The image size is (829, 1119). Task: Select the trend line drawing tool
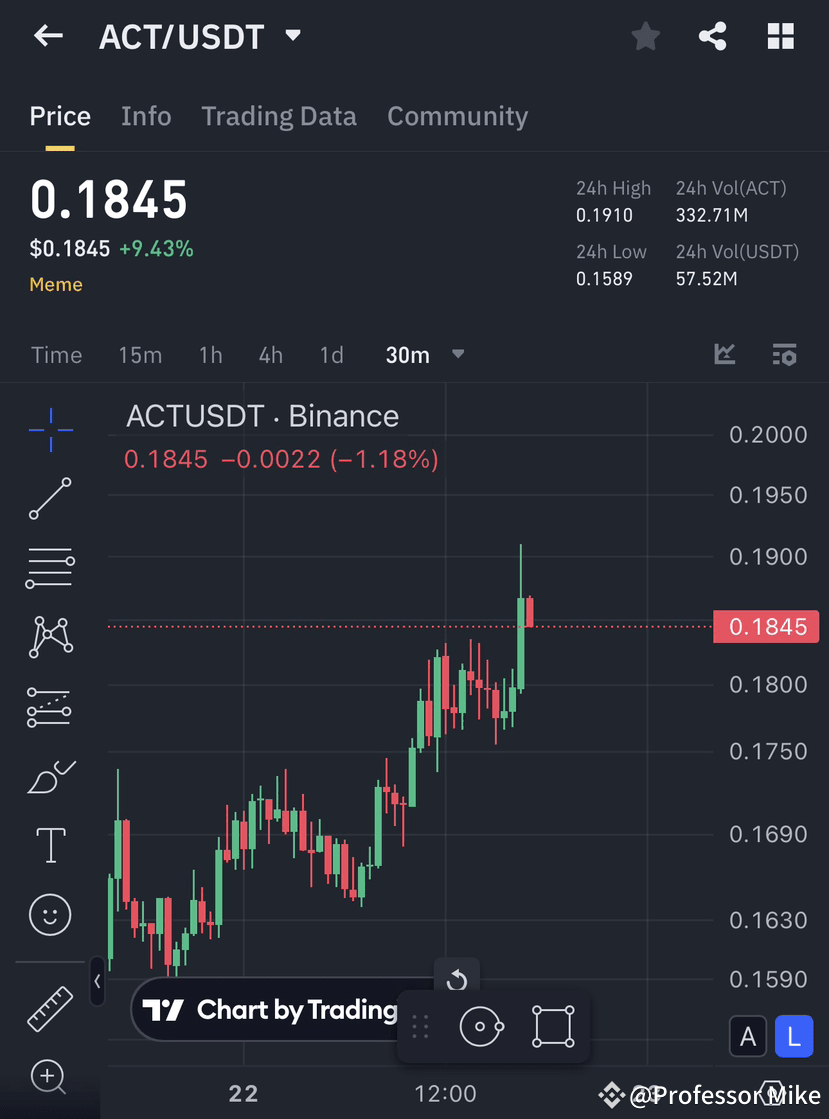coord(50,499)
